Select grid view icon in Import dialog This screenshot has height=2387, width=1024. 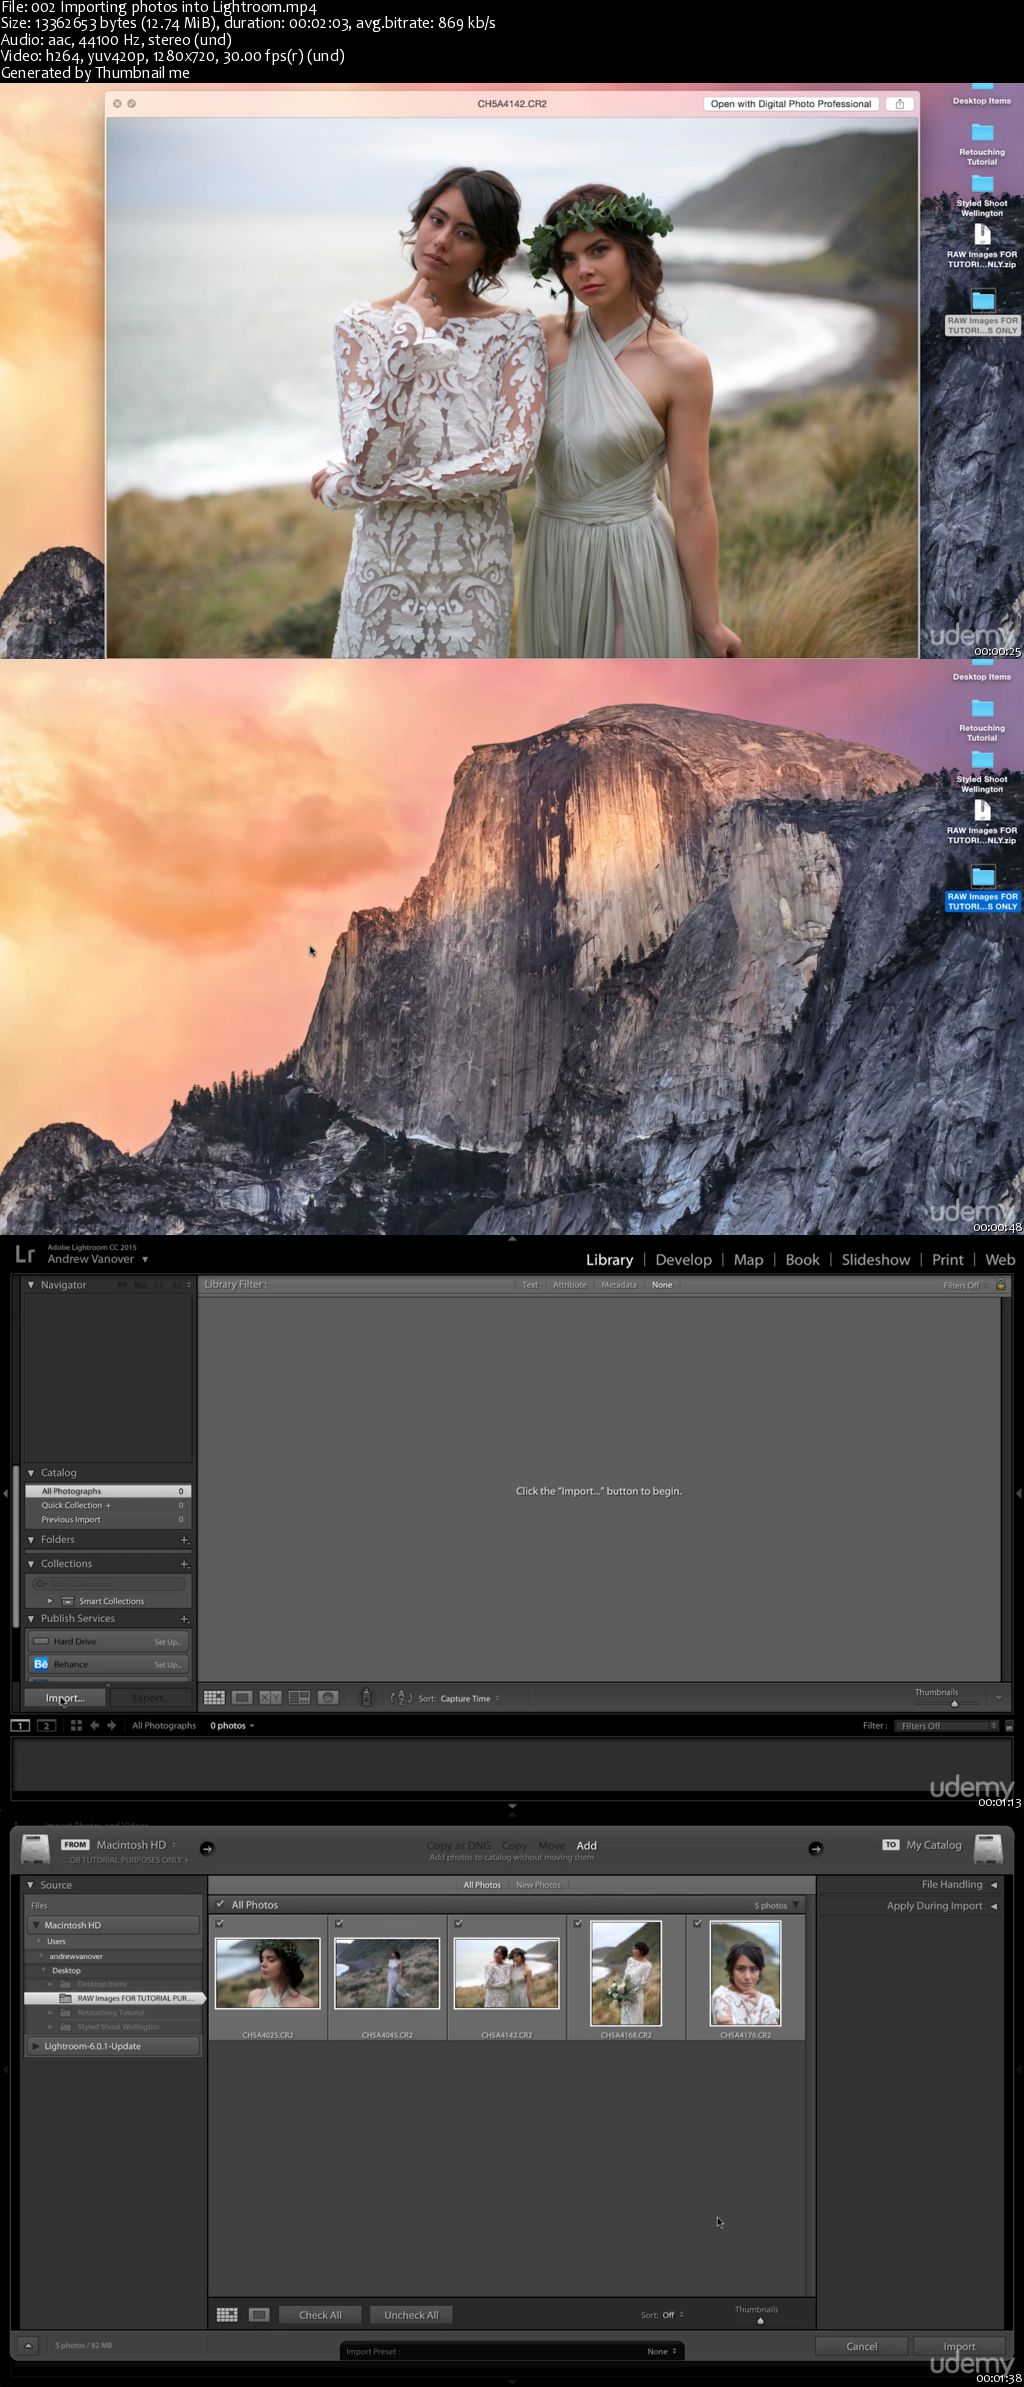(227, 2314)
